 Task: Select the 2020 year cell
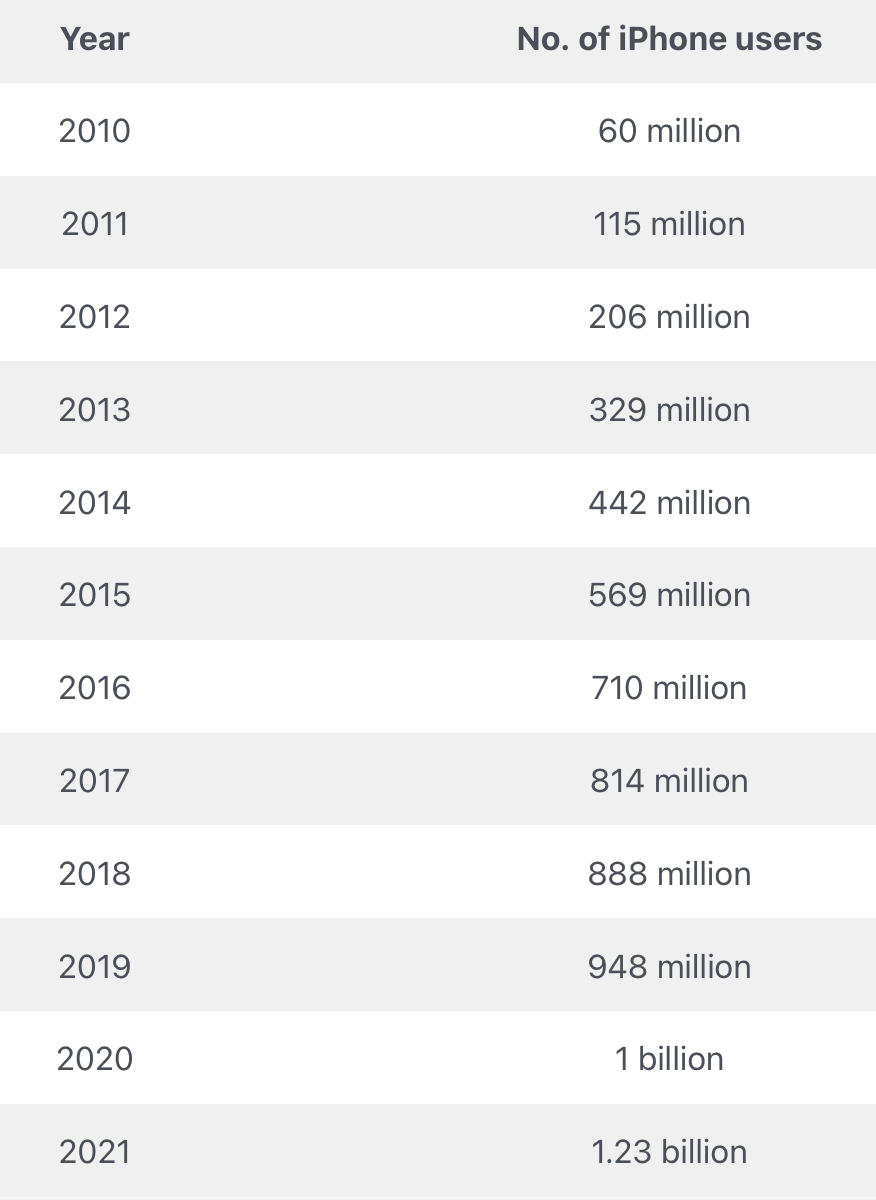[95, 1058]
